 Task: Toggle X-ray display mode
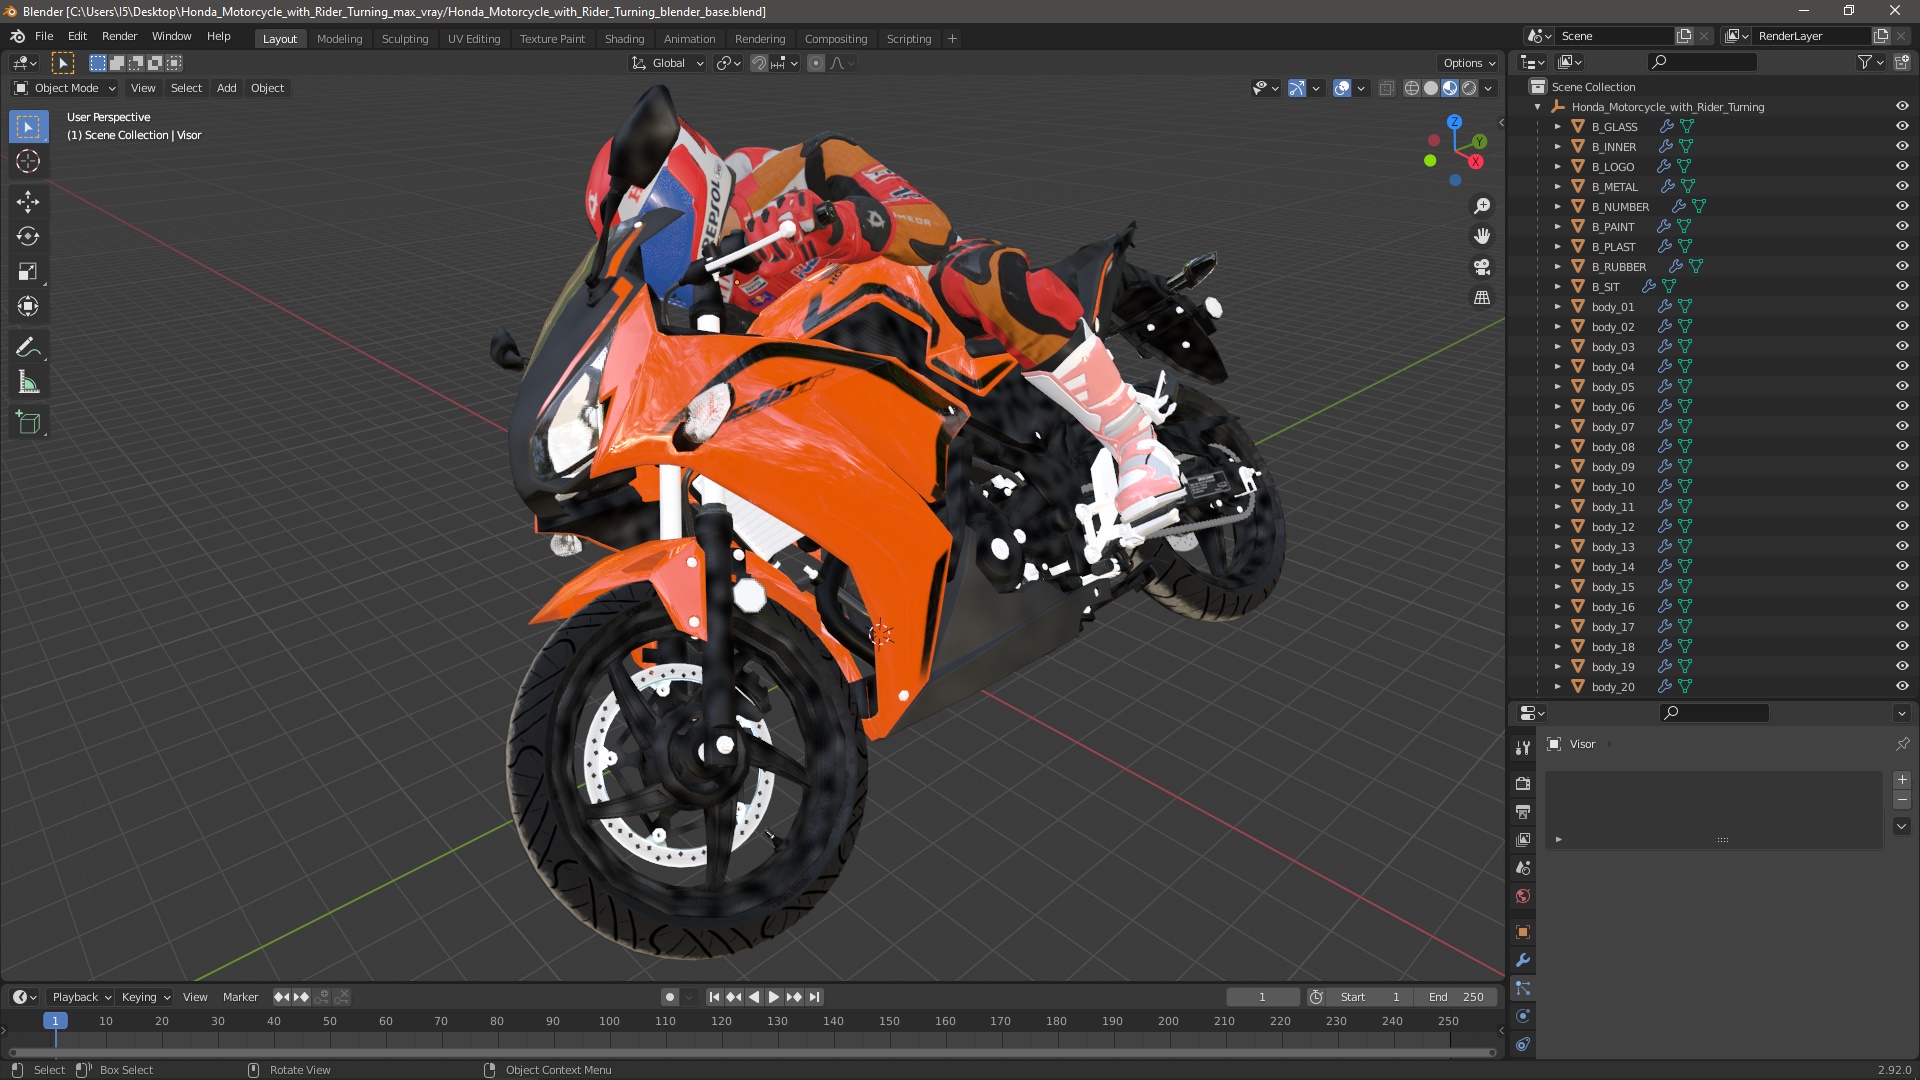(x=1386, y=88)
